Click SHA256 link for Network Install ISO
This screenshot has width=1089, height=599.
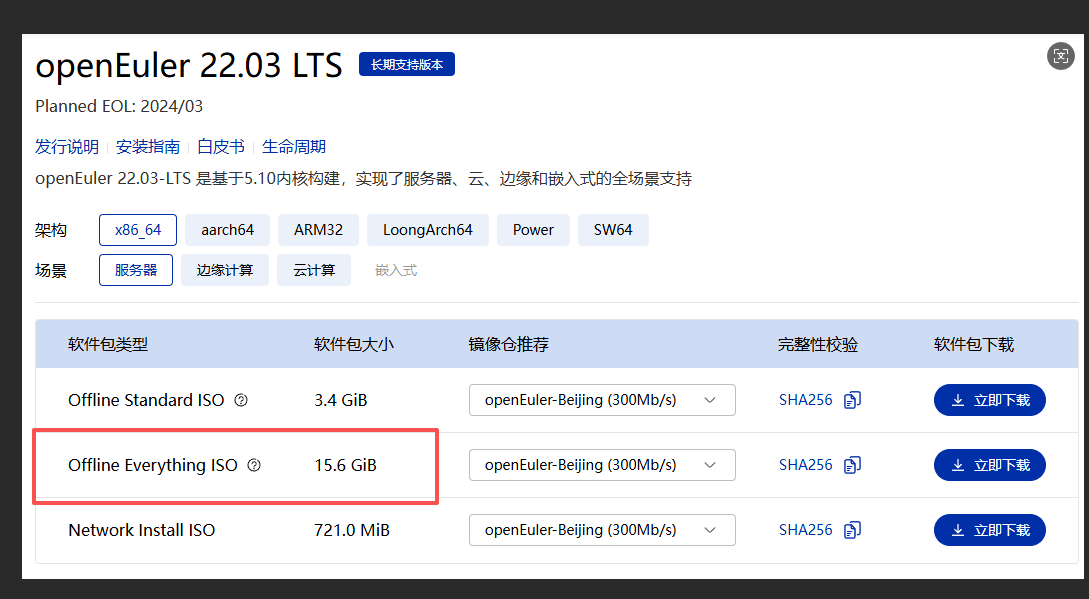click(806, 530)
